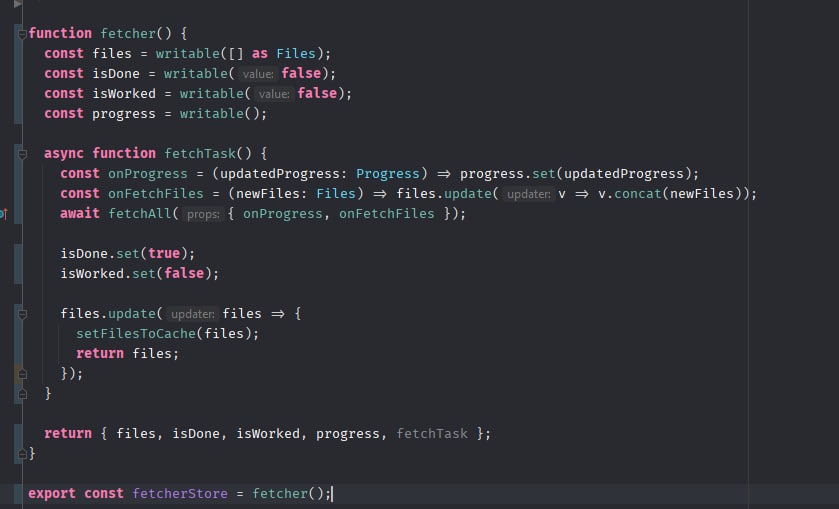Click the 'async' keyword
This screenshot has height=509, width=839.
[64, 154]
